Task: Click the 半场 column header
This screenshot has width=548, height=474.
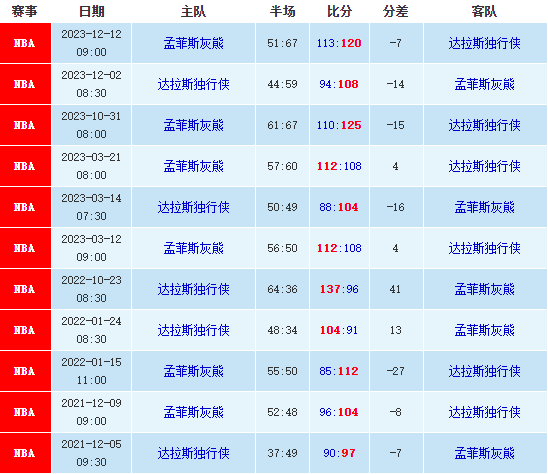Action: point(282,12)
